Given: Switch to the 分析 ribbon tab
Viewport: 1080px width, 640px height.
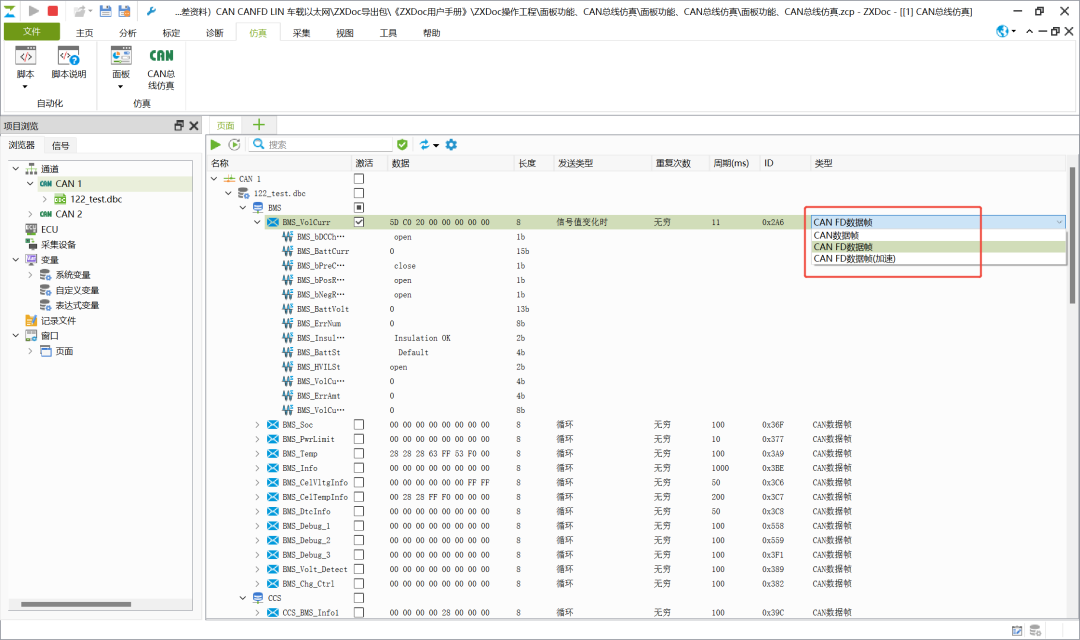Looking at the screenshot, I should (x=128, y=32).
